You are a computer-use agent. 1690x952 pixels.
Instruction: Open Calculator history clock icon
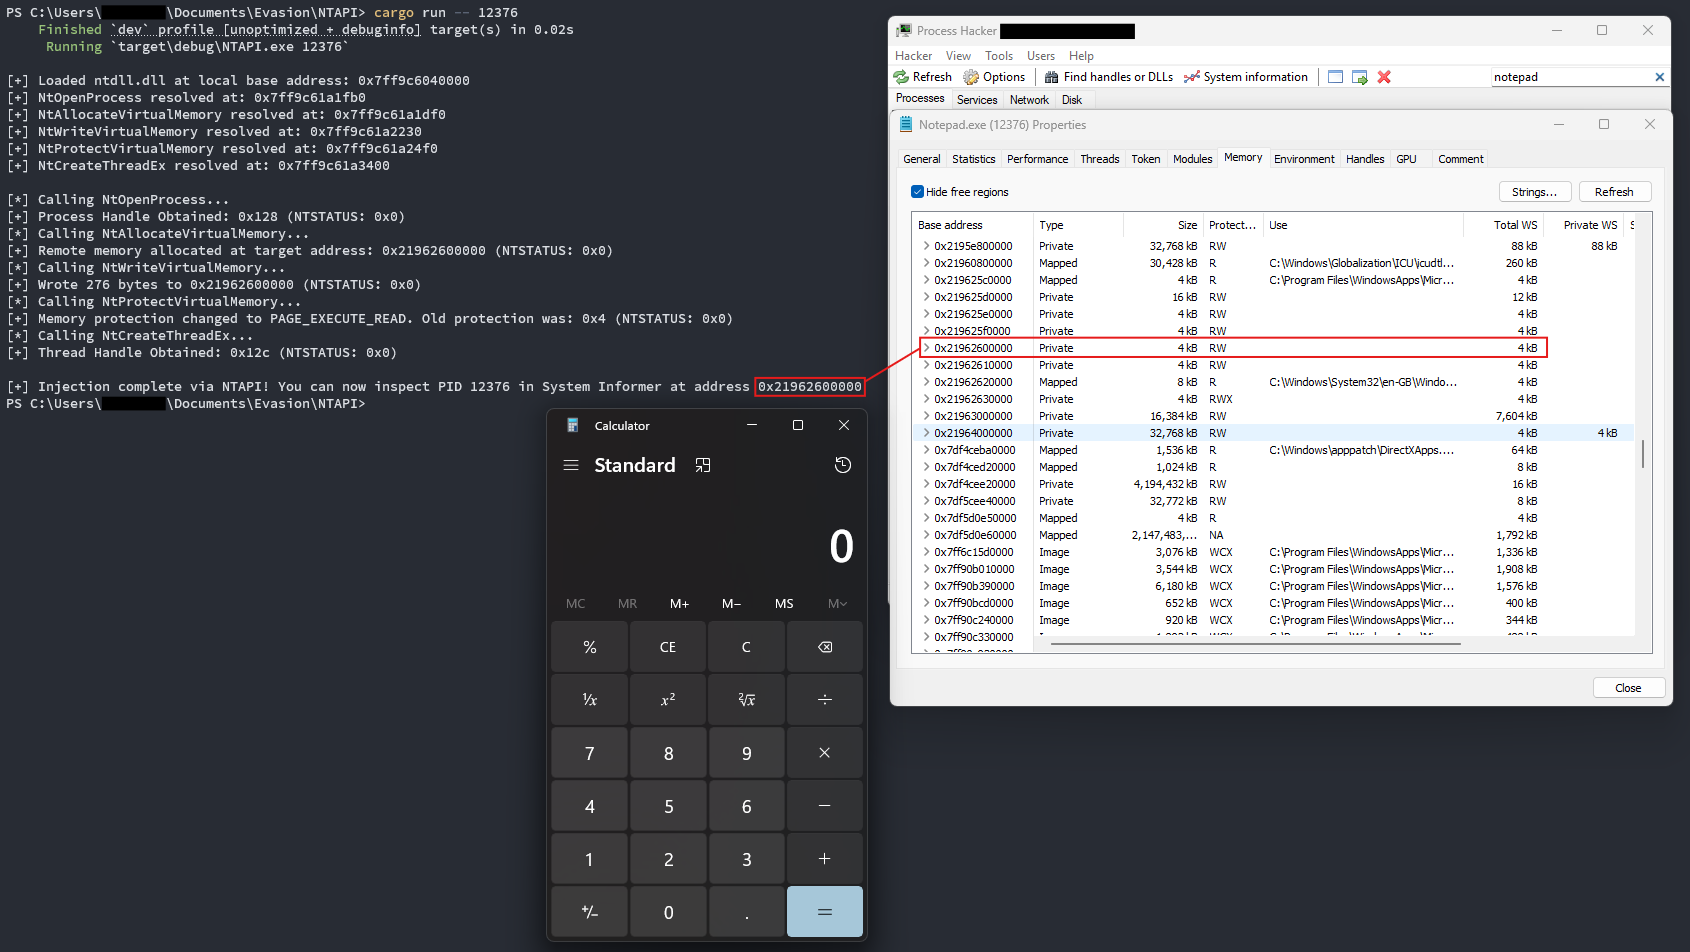(x=843, y=465)
